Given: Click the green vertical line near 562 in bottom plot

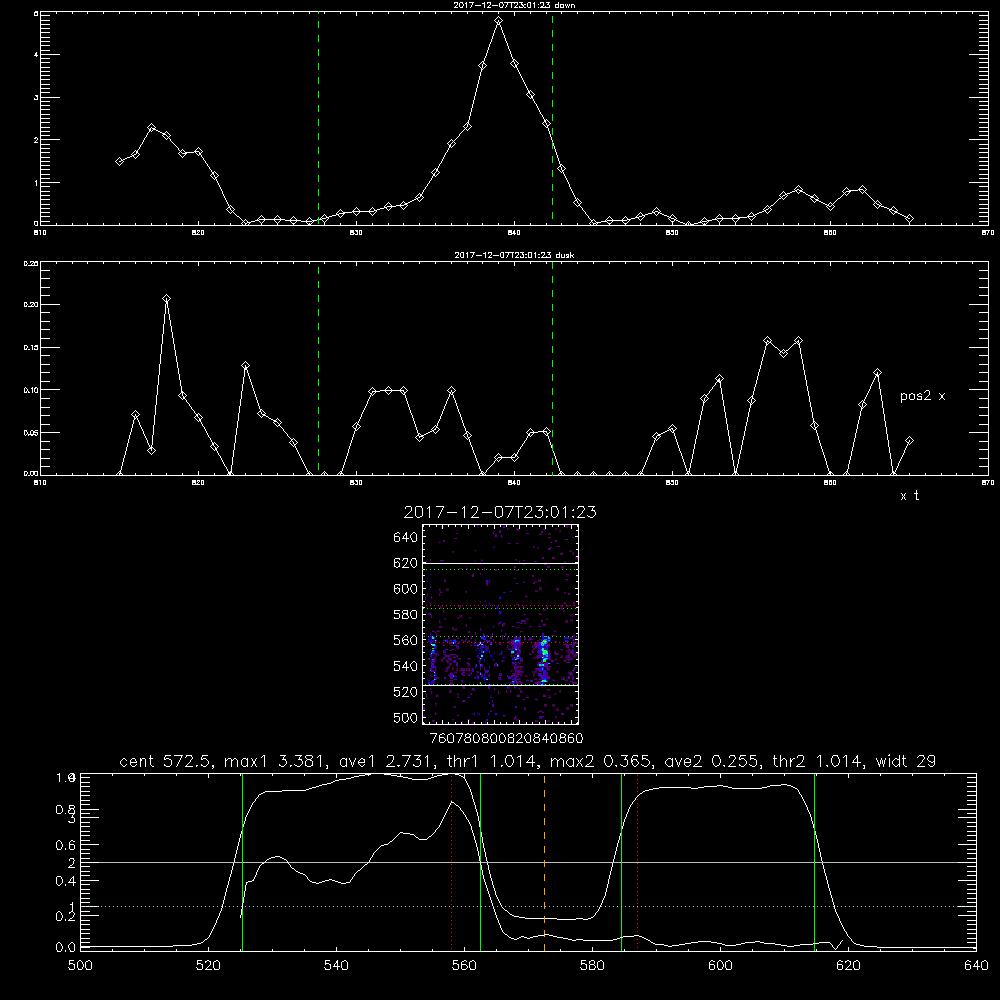Looking at the screenshot, I should pyautogui.click(x=480, y=861).
